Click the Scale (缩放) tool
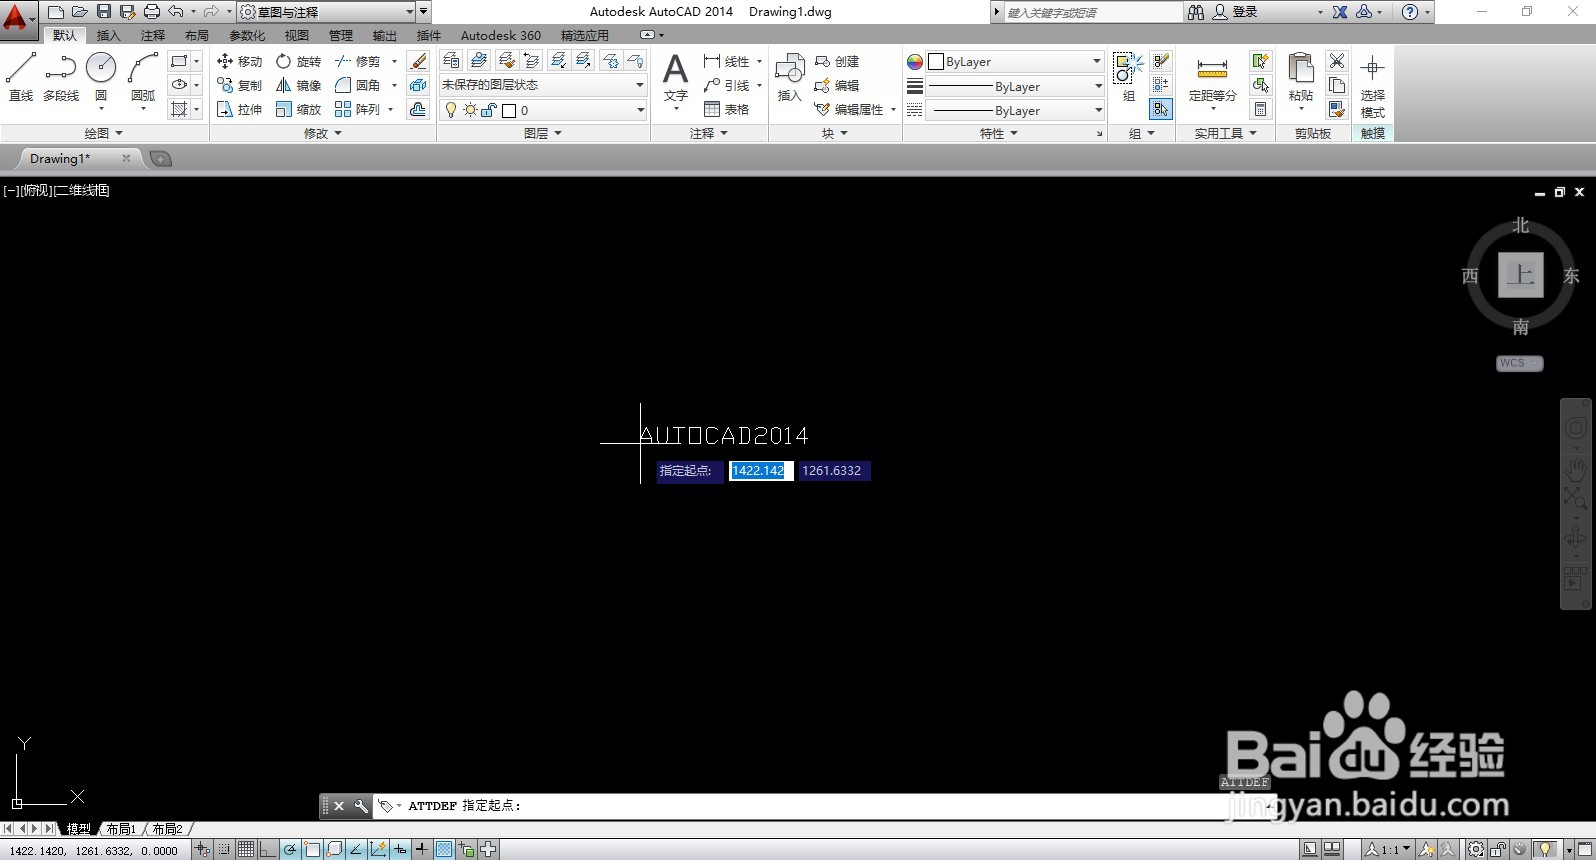Image resolution: width=1596 pixels, height=860 pixels. pyautogui.click(x=298, y=109)
